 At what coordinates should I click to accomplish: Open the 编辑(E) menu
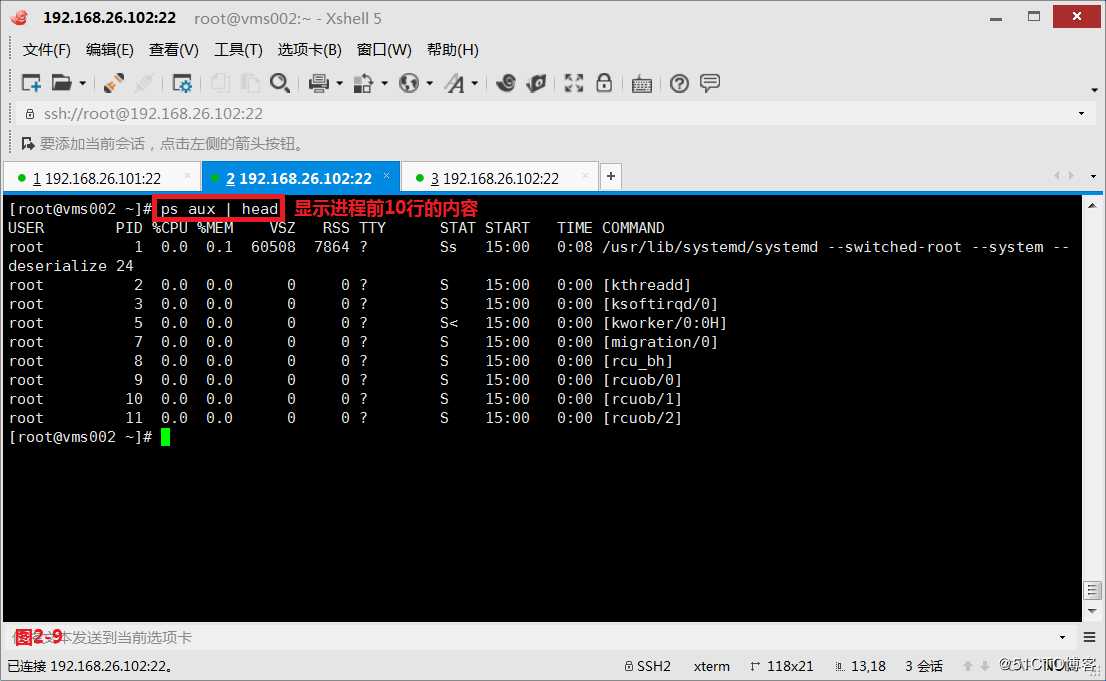(x=109, y=49)
